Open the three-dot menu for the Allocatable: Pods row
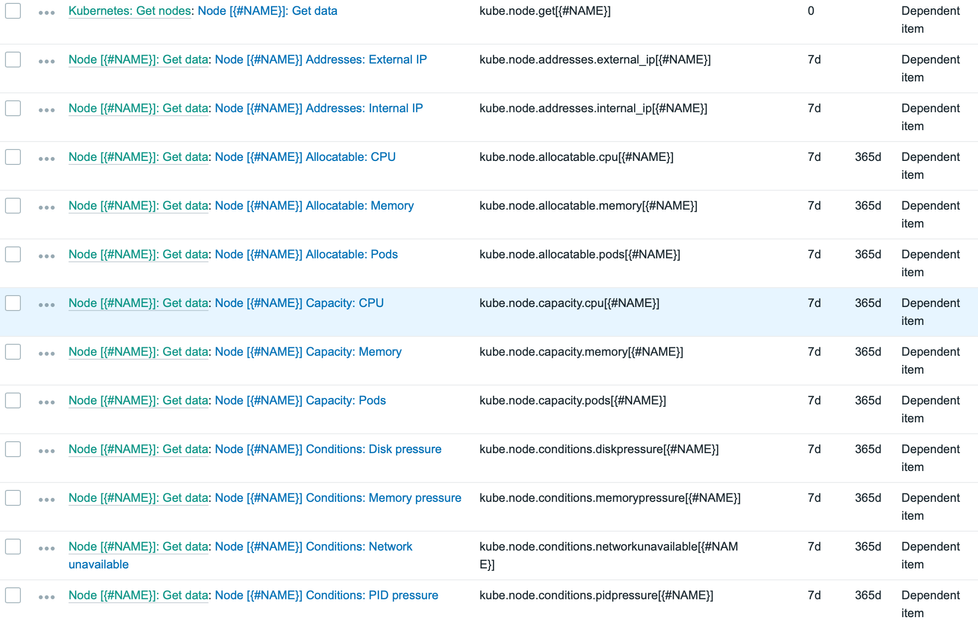978x626 pixels. point(47,256)
